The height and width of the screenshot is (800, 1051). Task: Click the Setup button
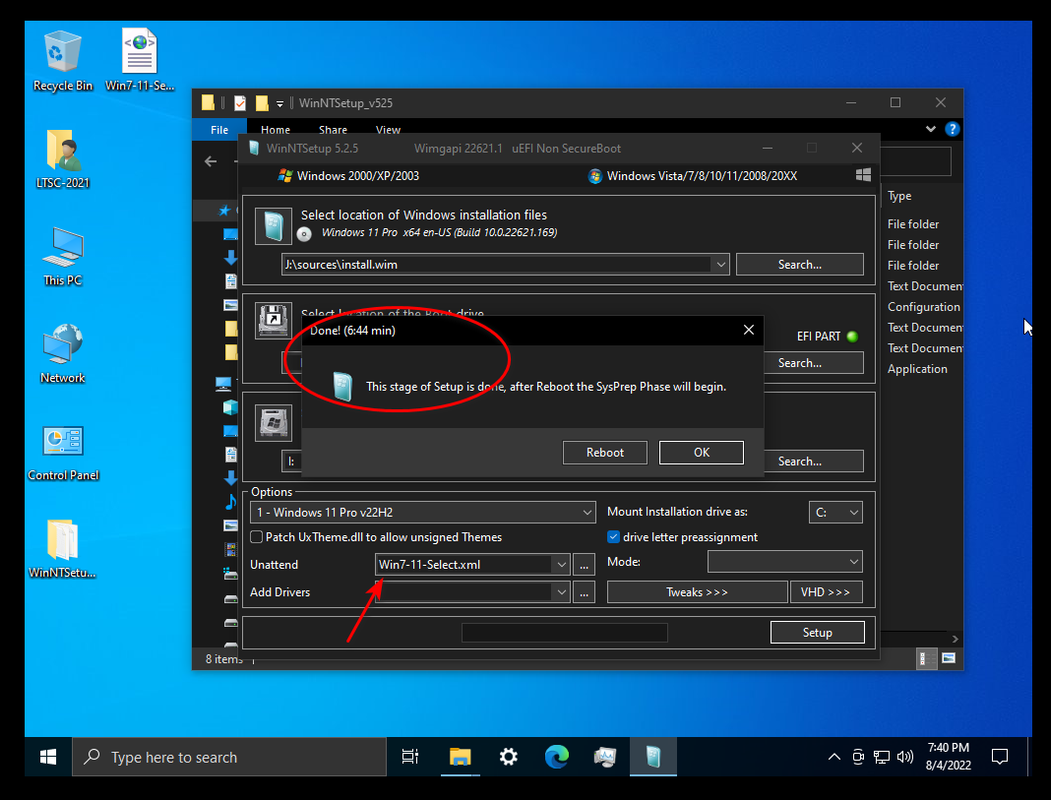817,632
